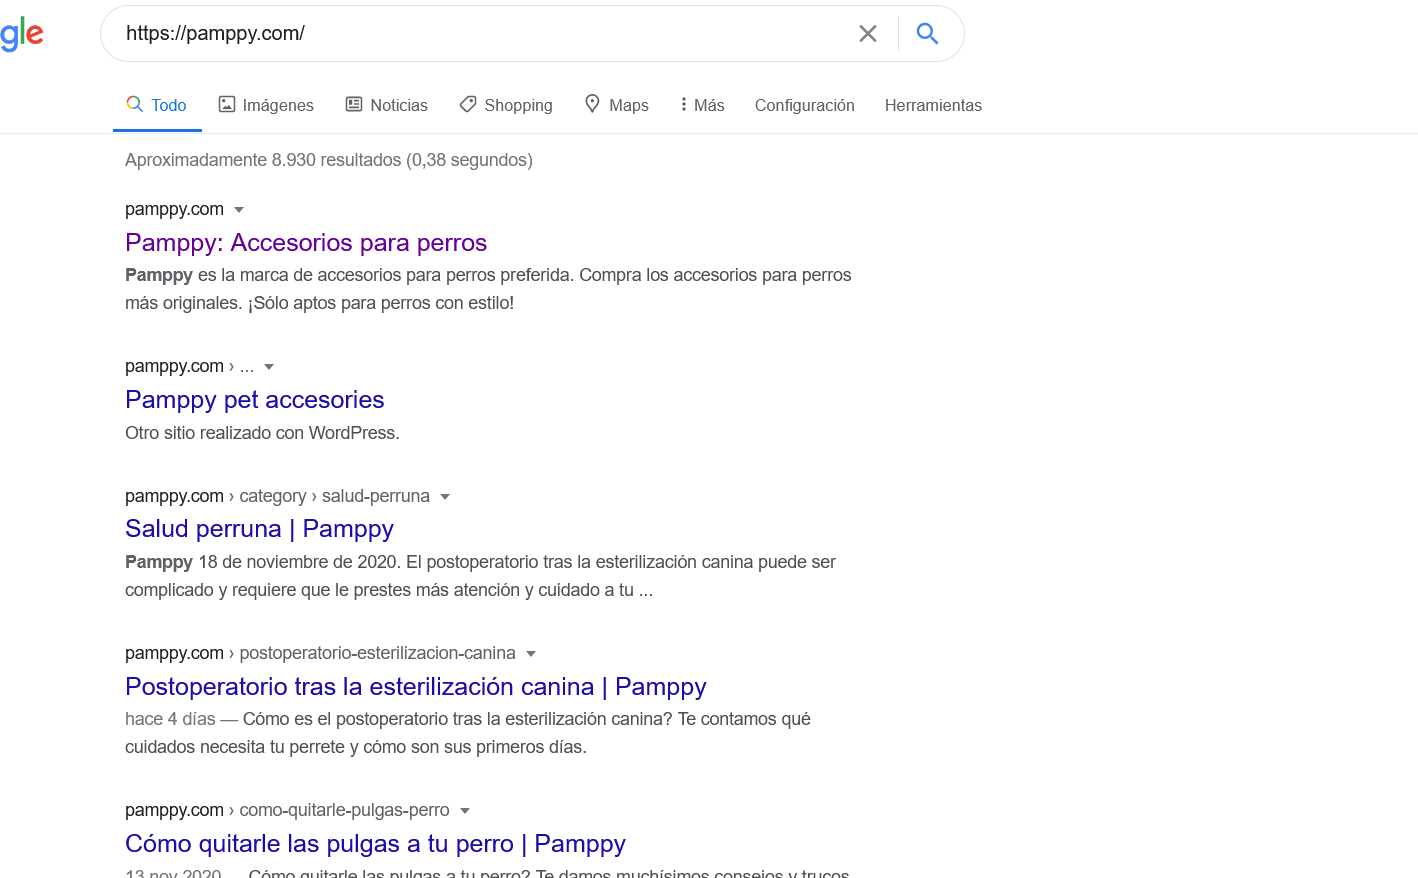Click the magnifier icon beside Todo
The width and height of the screenshot is (1418, 878).
(134, 104)
